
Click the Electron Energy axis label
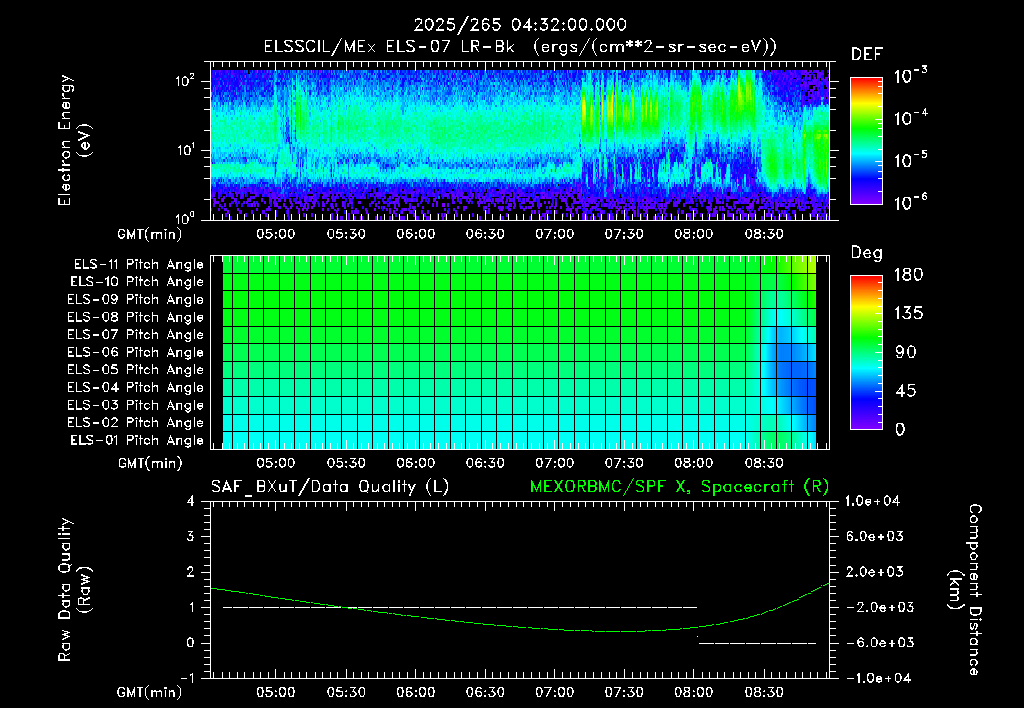tap(74, 140)
